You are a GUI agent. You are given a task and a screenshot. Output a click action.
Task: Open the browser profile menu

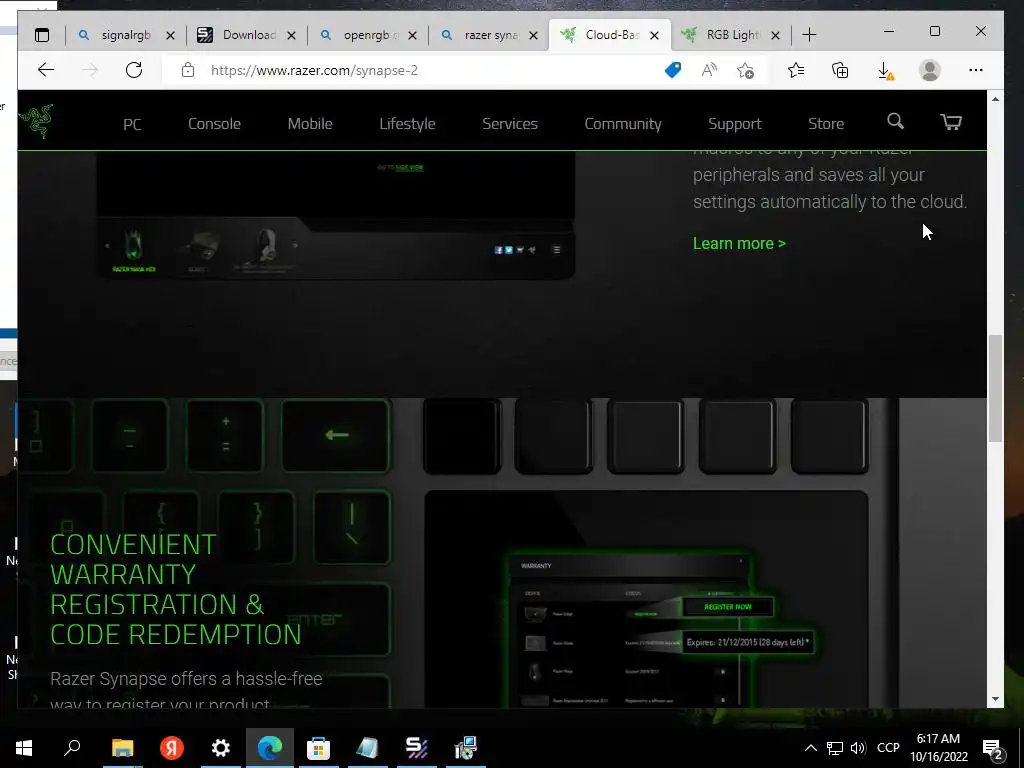click(930, 70)
